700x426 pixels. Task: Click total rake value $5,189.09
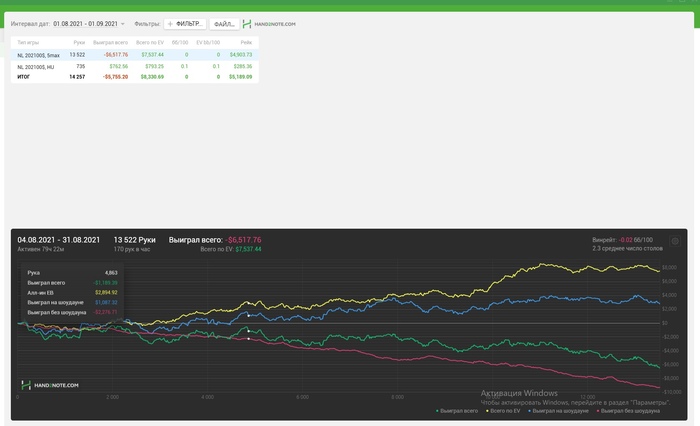[x=241, y=77]
